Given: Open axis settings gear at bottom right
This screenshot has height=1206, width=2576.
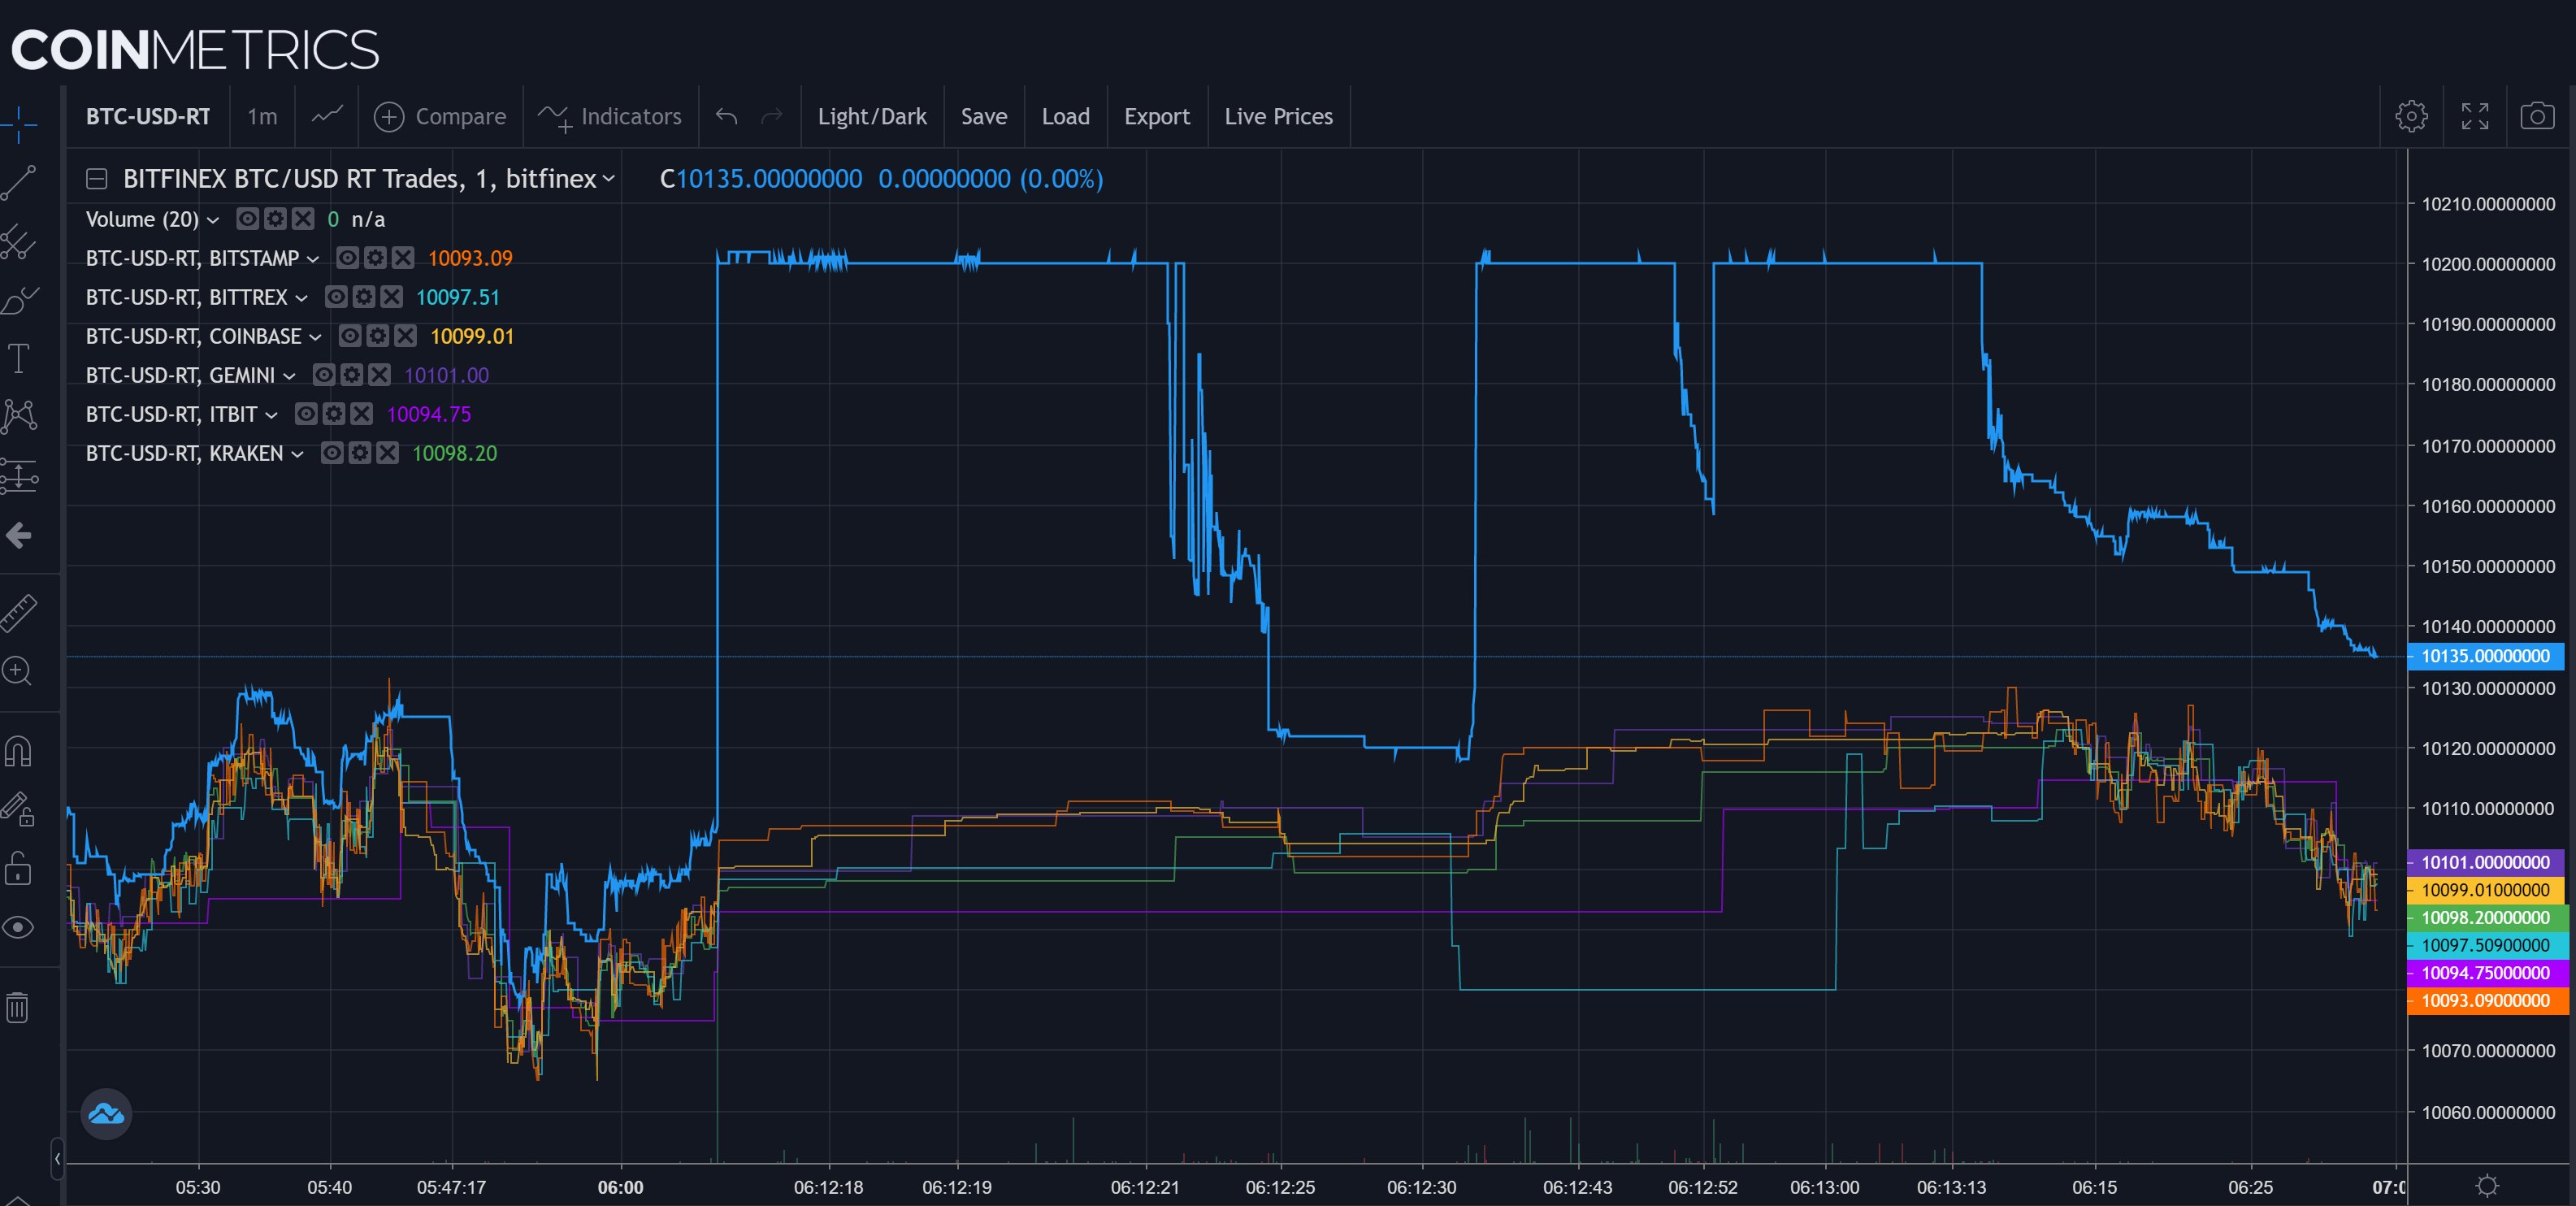Looking at the screenshot, I should pyautogui.click(x=2487, y=1186).
